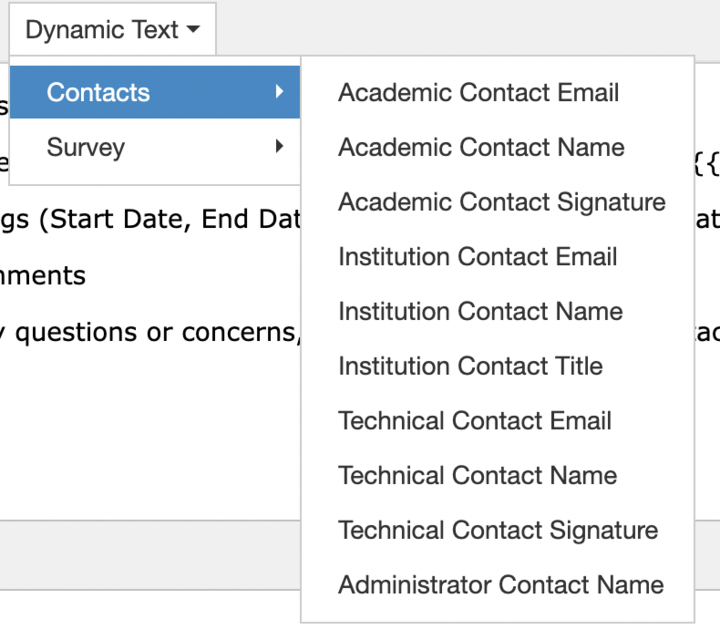This screenshot has width=720, height=640.
Task: Select Institution Contact Name
Action: [x=480, y=311]
